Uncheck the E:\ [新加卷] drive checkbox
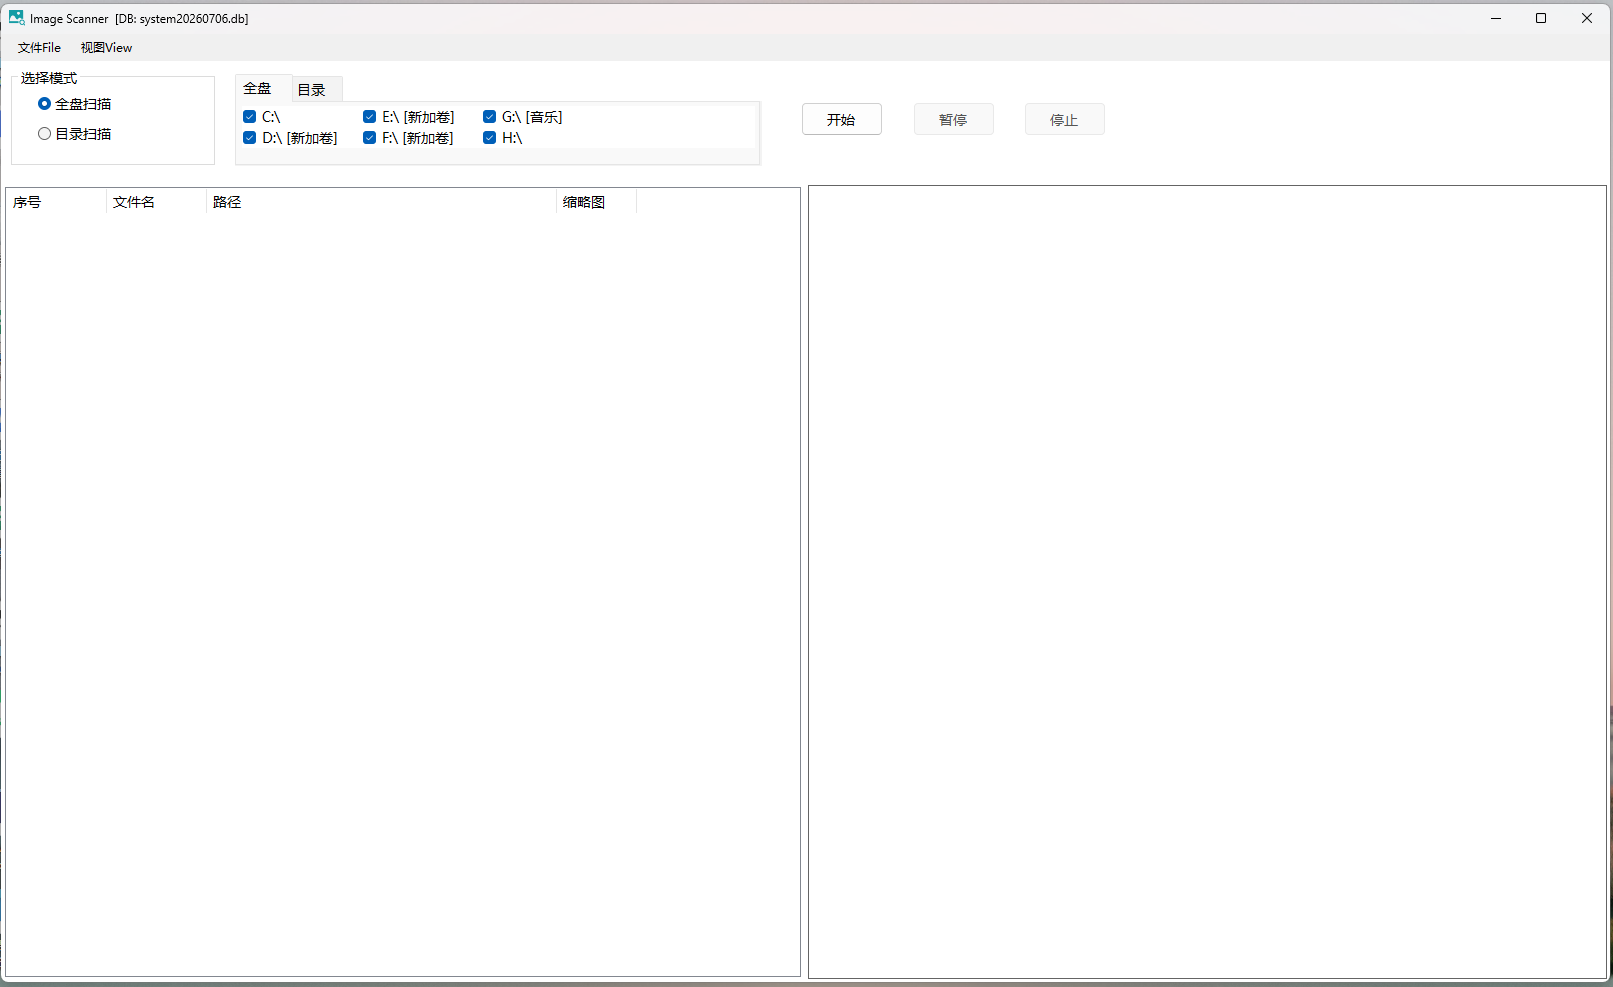The width and height of the screenshot is (1613, 987). pyautogui.click(x=370, y=117)
